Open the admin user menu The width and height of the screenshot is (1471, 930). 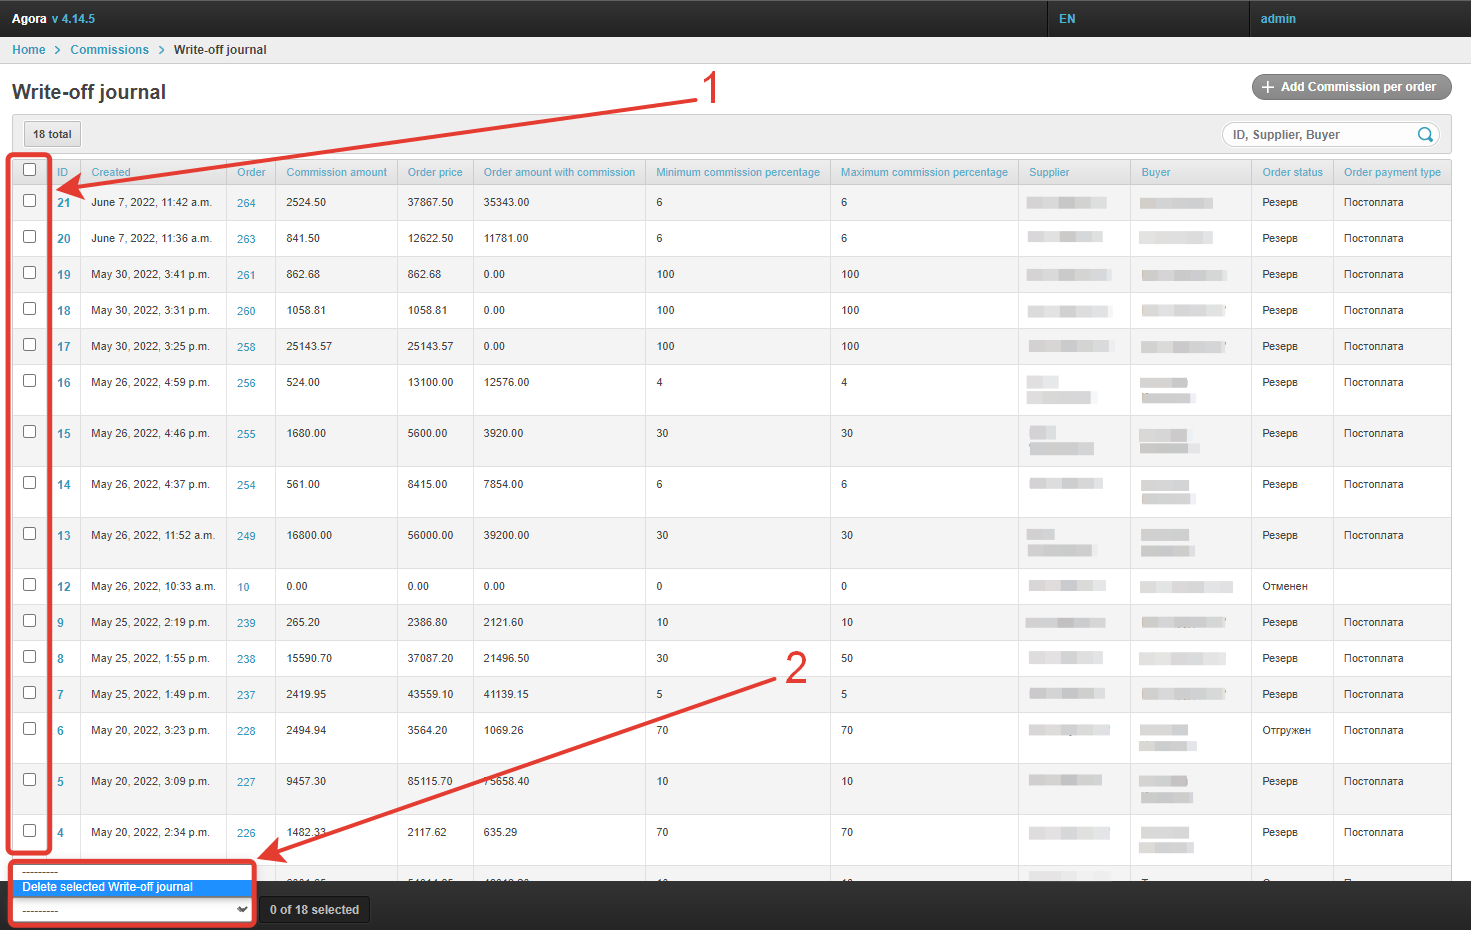point(1277,19)
